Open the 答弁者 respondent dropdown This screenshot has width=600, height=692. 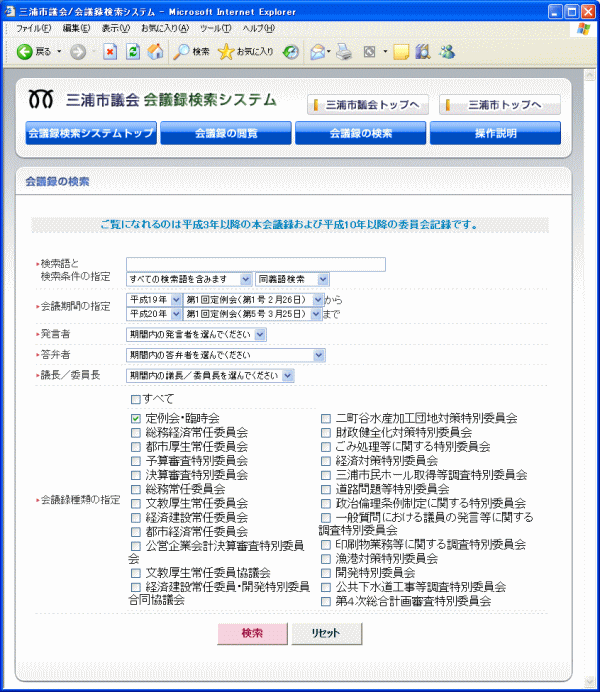point(226,355)
